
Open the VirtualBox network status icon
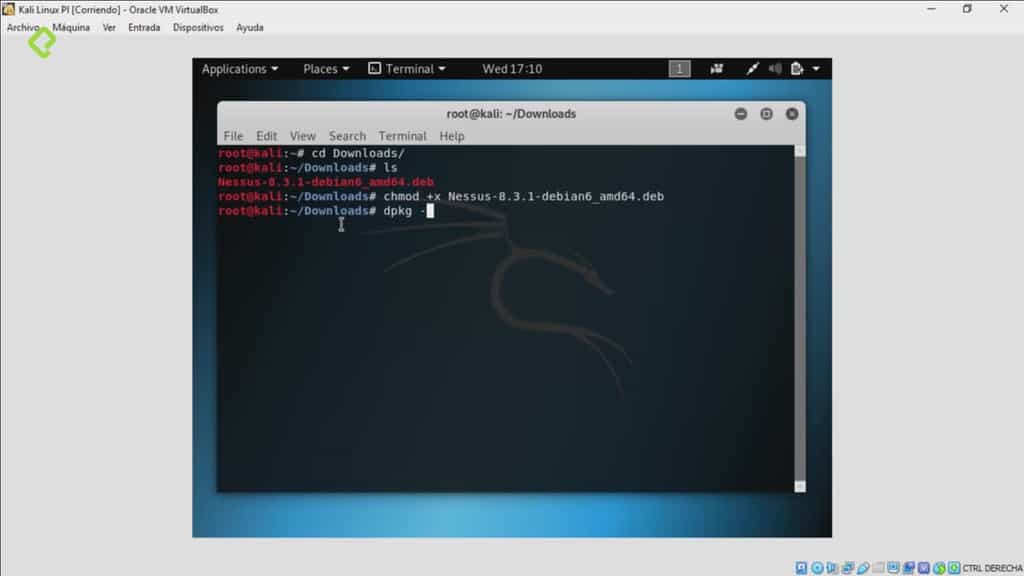(847, 567)
